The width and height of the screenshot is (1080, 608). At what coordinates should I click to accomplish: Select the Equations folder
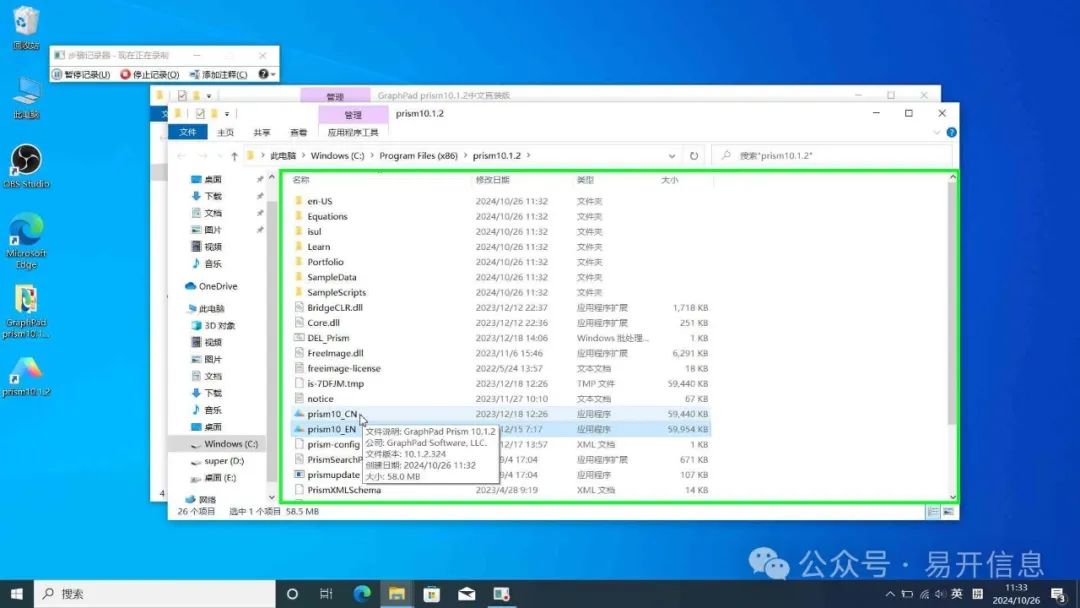(327, 216)
